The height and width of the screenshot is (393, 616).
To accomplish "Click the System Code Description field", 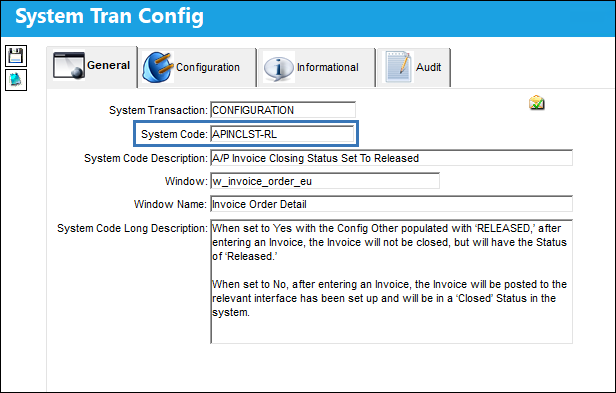I will (391, 158).
